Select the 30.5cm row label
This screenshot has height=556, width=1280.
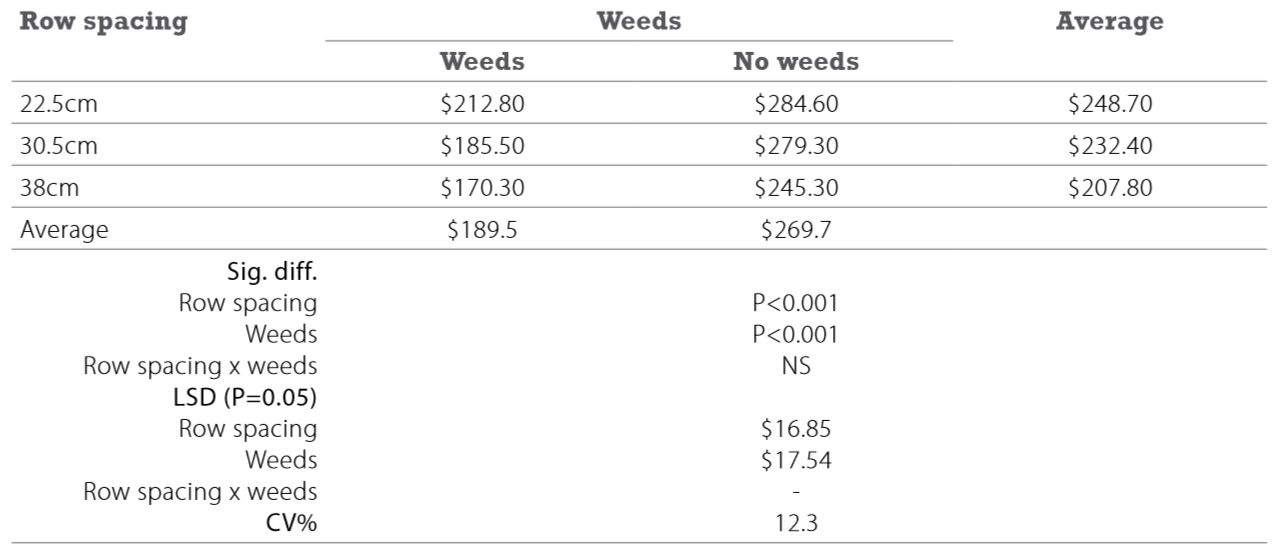[x=59, y=146]
